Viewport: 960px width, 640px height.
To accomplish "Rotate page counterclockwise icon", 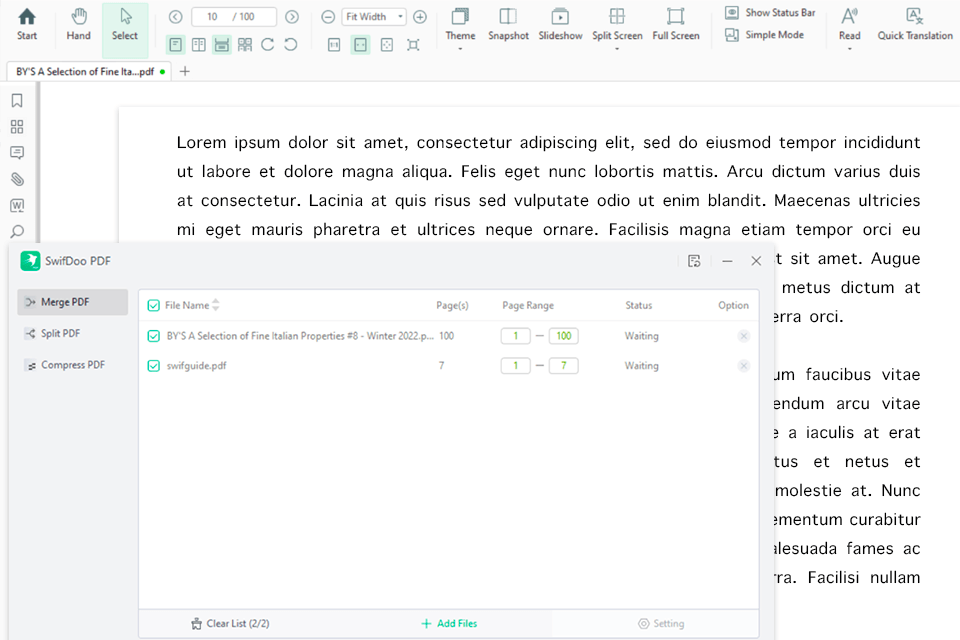I will [x=291, y=45].
